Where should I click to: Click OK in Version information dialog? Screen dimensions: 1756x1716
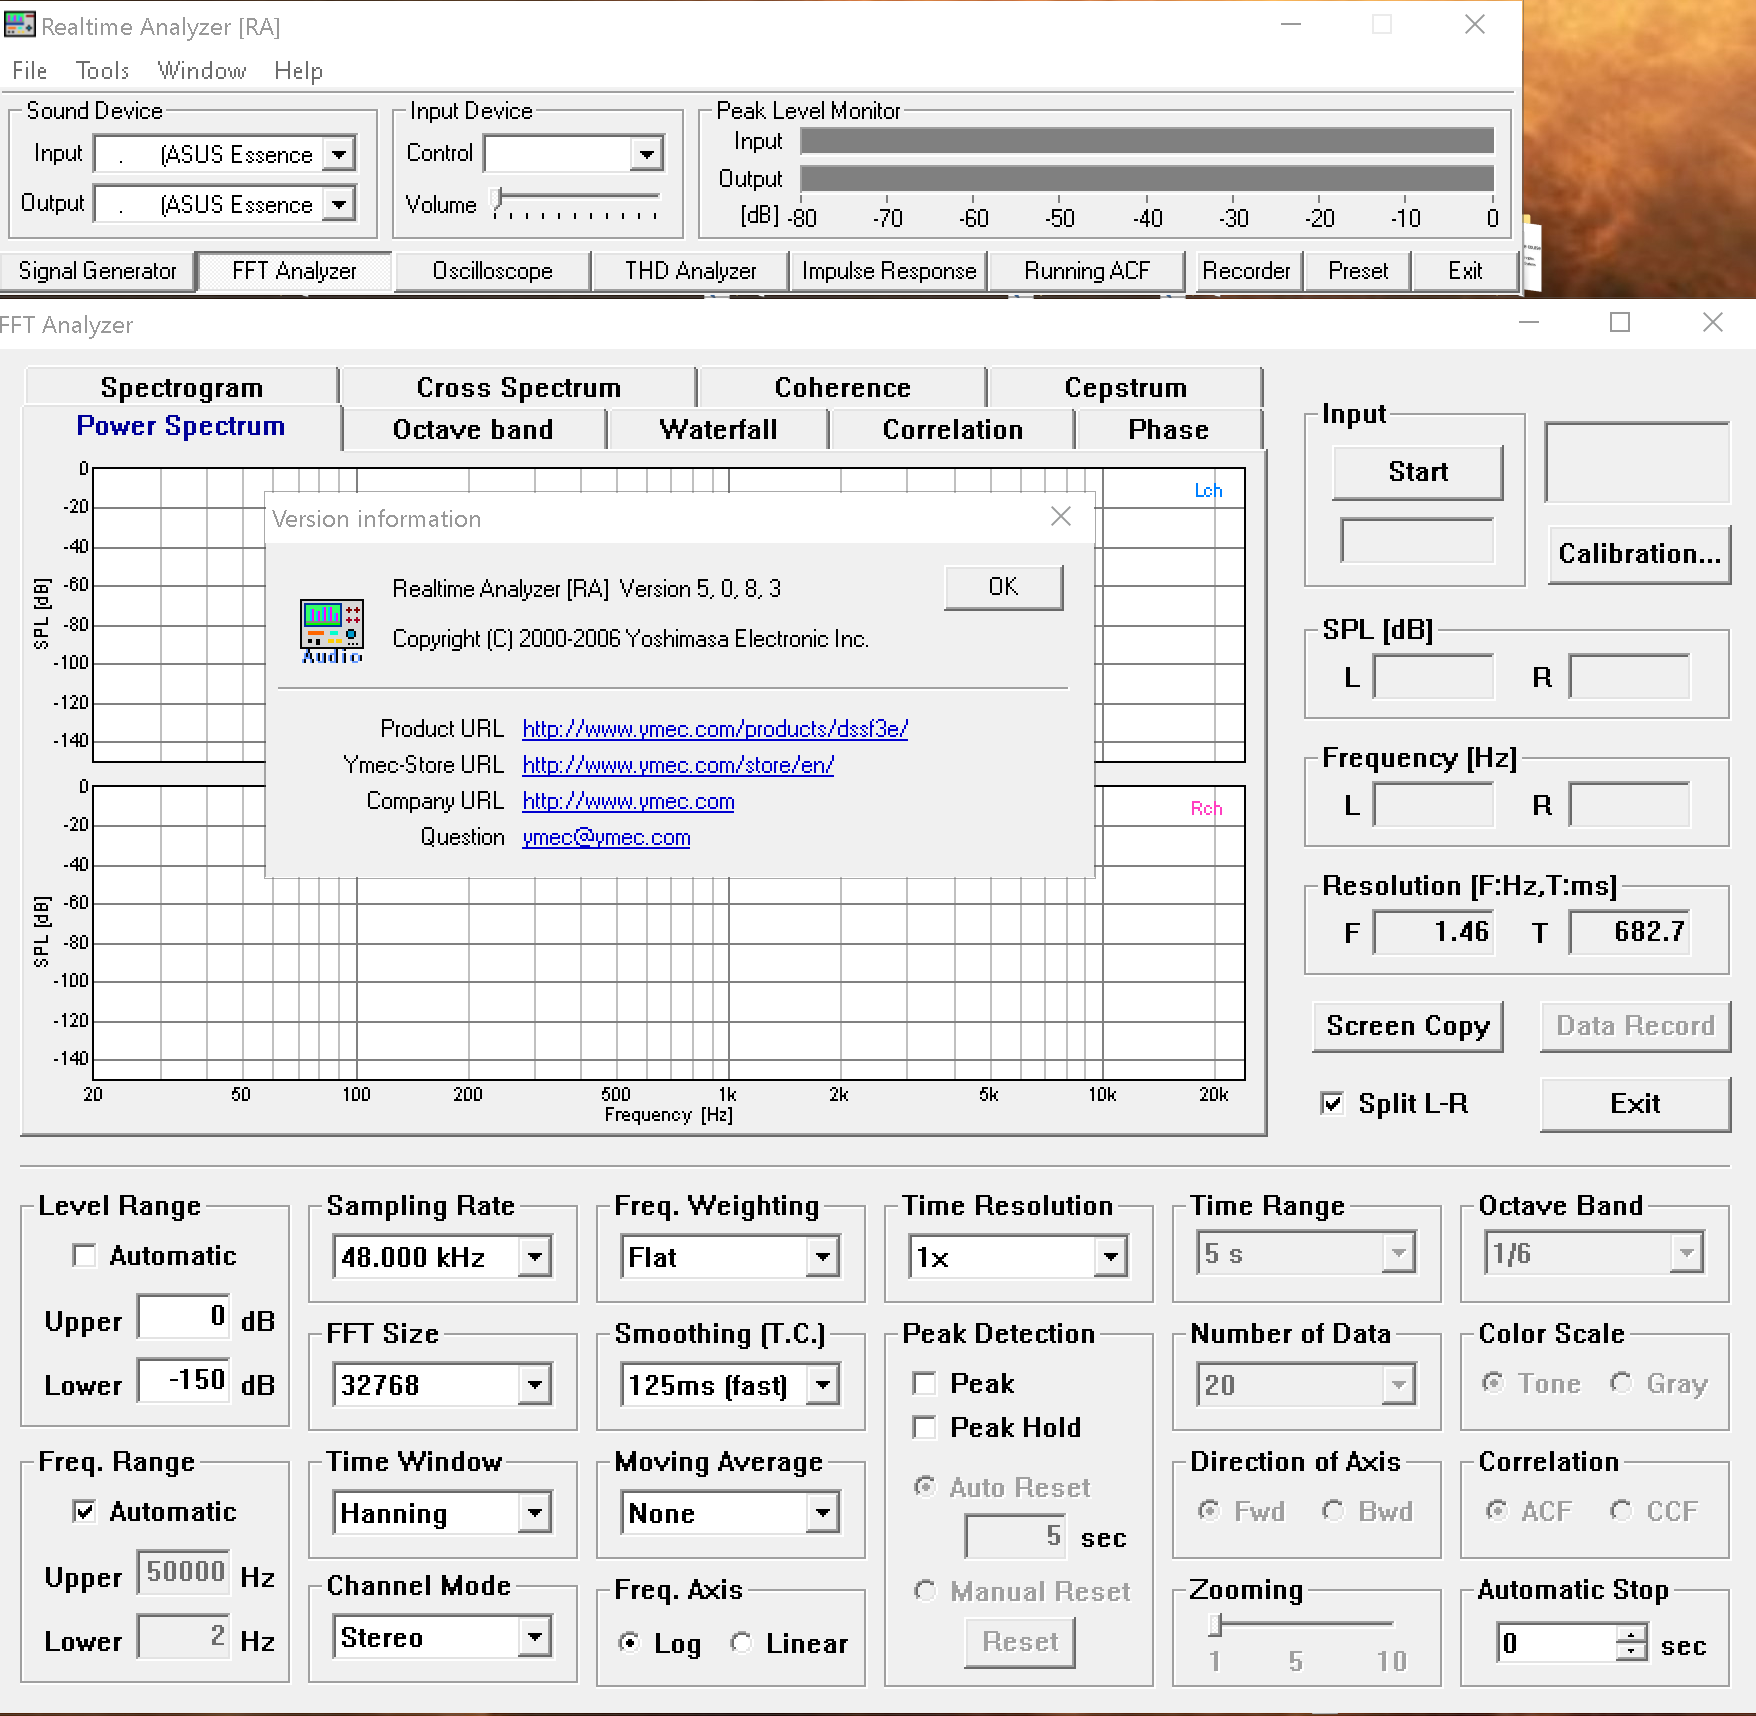1003,587
